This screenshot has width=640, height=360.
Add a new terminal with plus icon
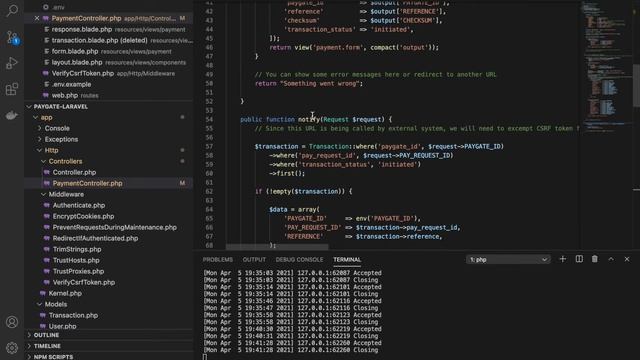(x=562, y=259)
